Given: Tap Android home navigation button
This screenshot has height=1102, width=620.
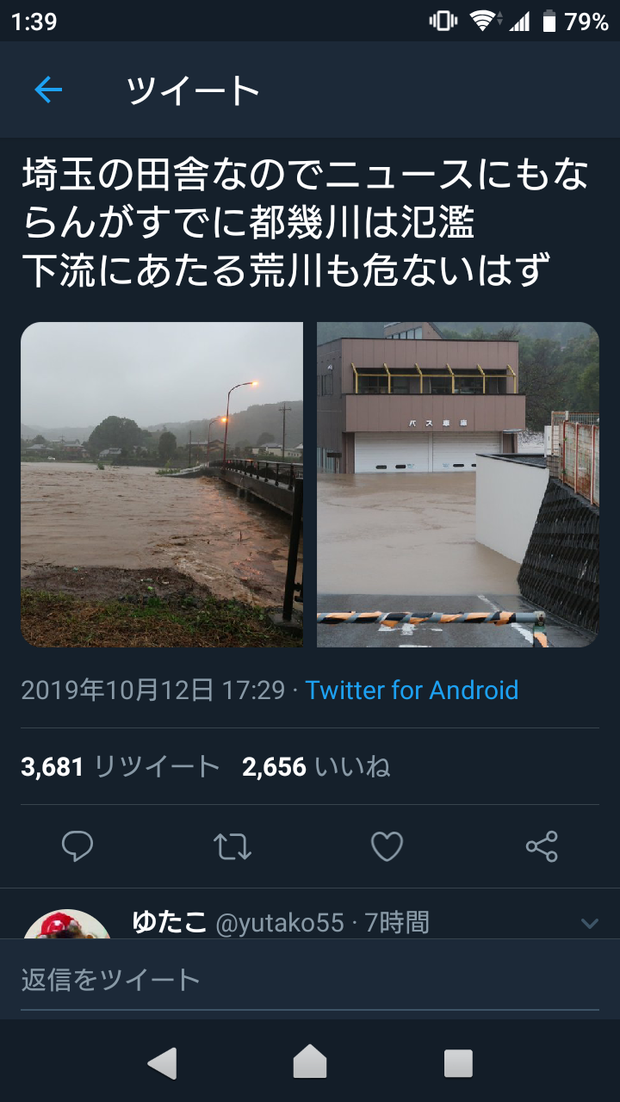Looking at the screenshot, I should [x=310, y=1062].
